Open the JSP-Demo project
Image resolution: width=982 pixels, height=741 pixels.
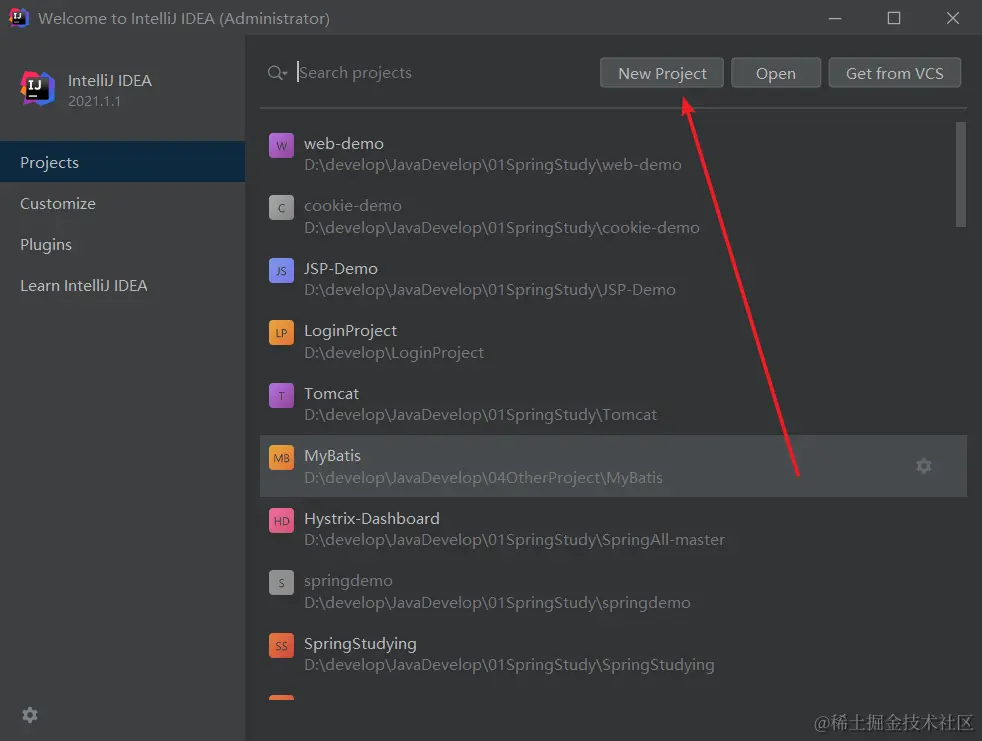pos(613,279)
